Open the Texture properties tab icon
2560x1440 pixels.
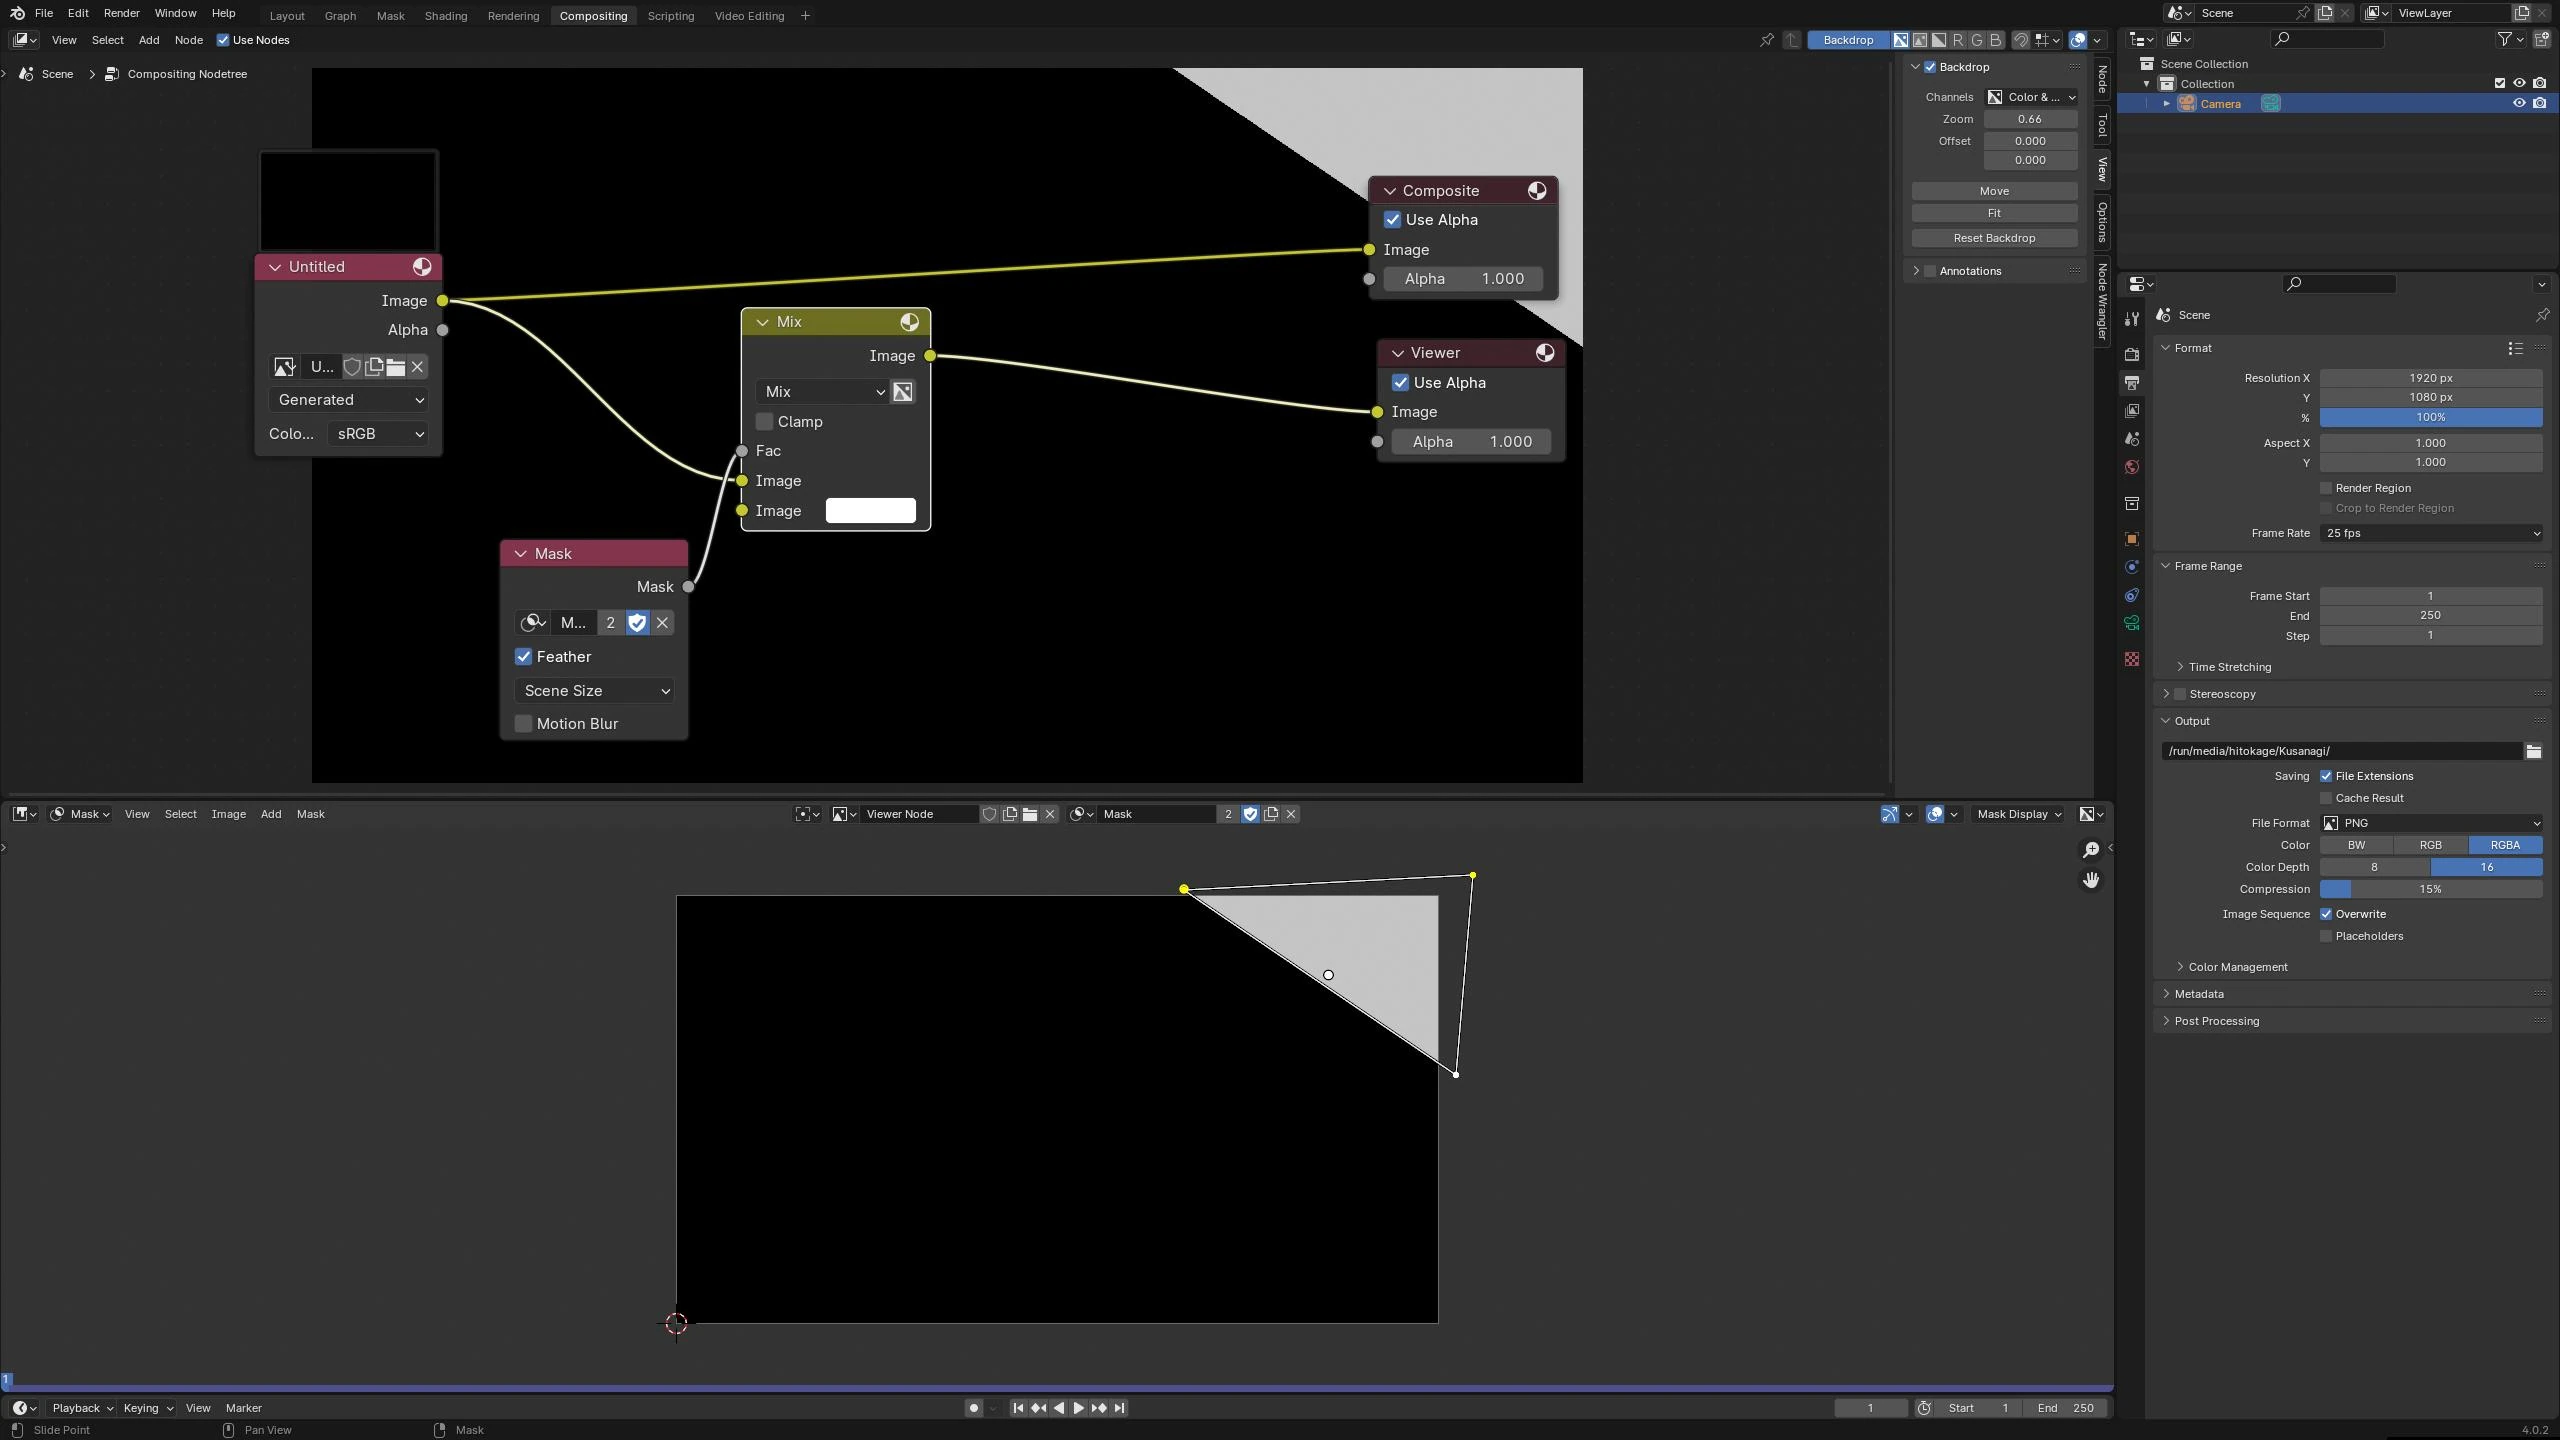pos(2132,659)
